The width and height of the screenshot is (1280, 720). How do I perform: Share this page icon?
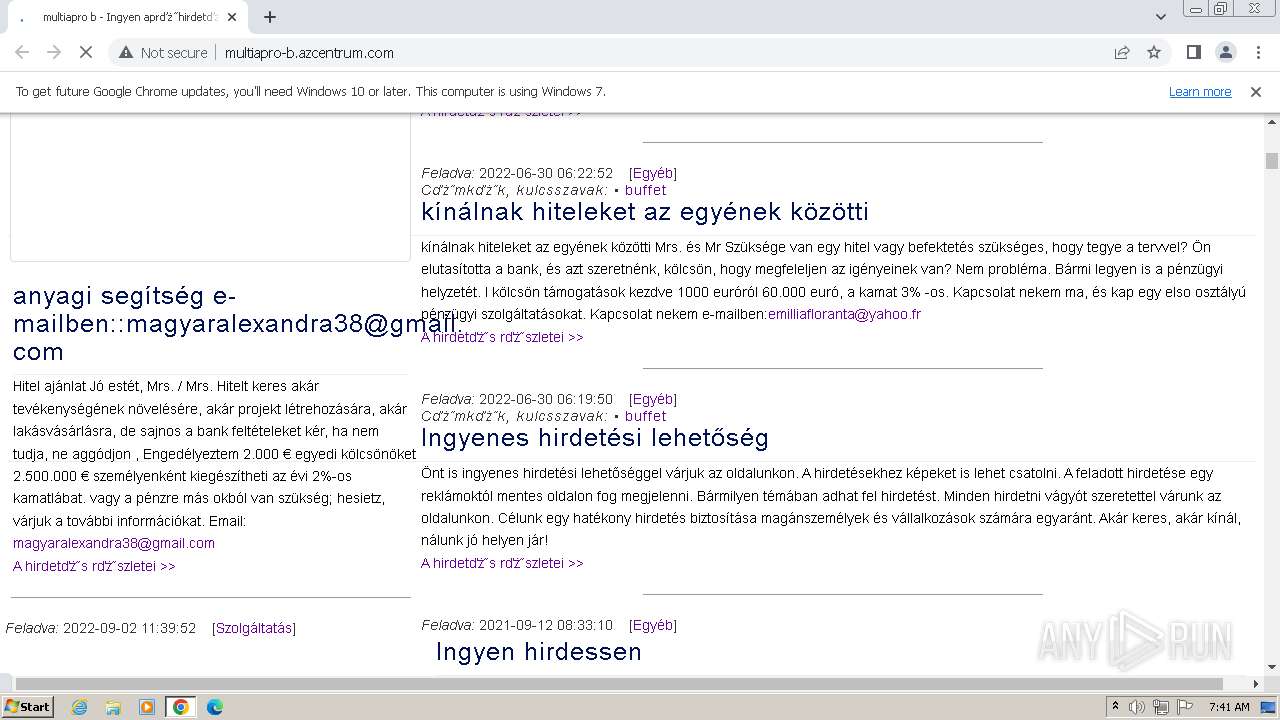click(x=1122, y=53)
